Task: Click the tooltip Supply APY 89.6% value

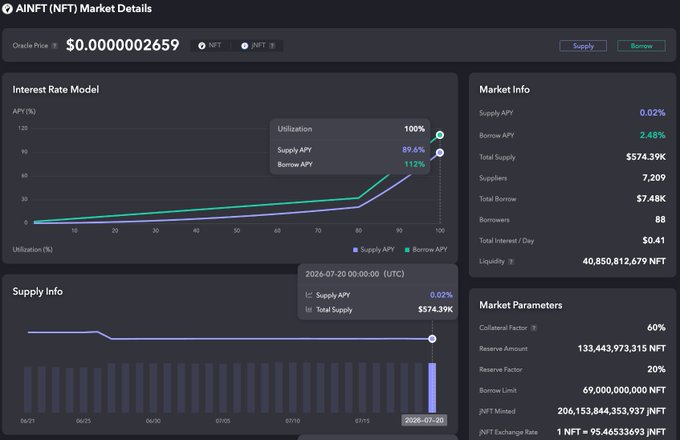Action: tap(413, 150)
